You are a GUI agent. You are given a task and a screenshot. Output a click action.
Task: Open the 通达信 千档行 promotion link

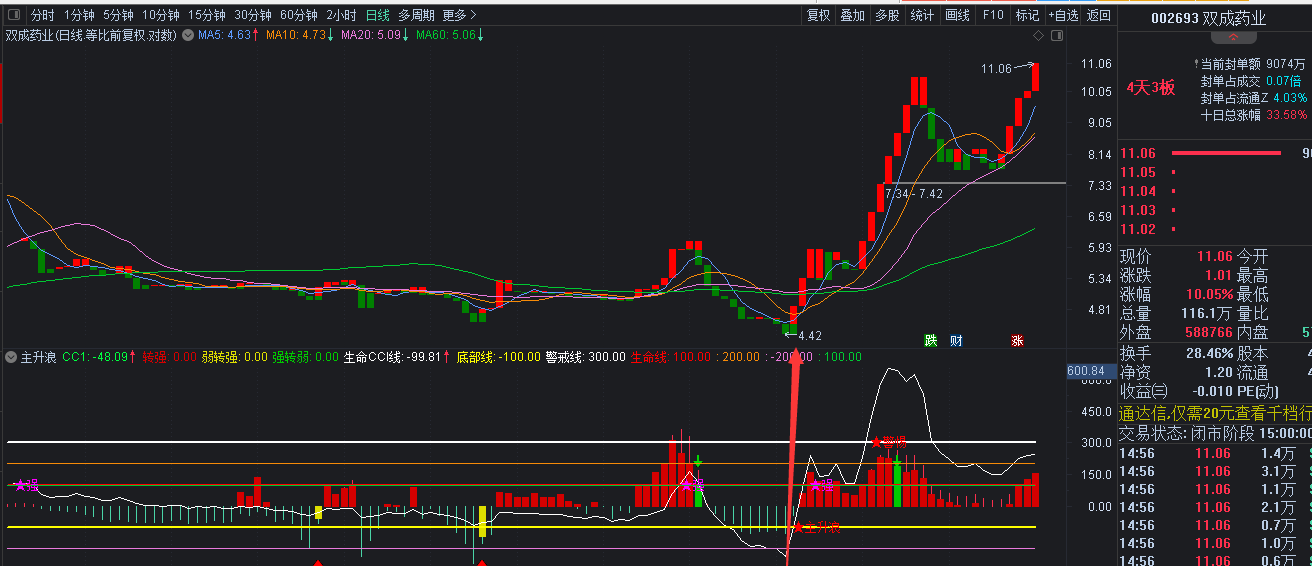(x=1215, y=414)
